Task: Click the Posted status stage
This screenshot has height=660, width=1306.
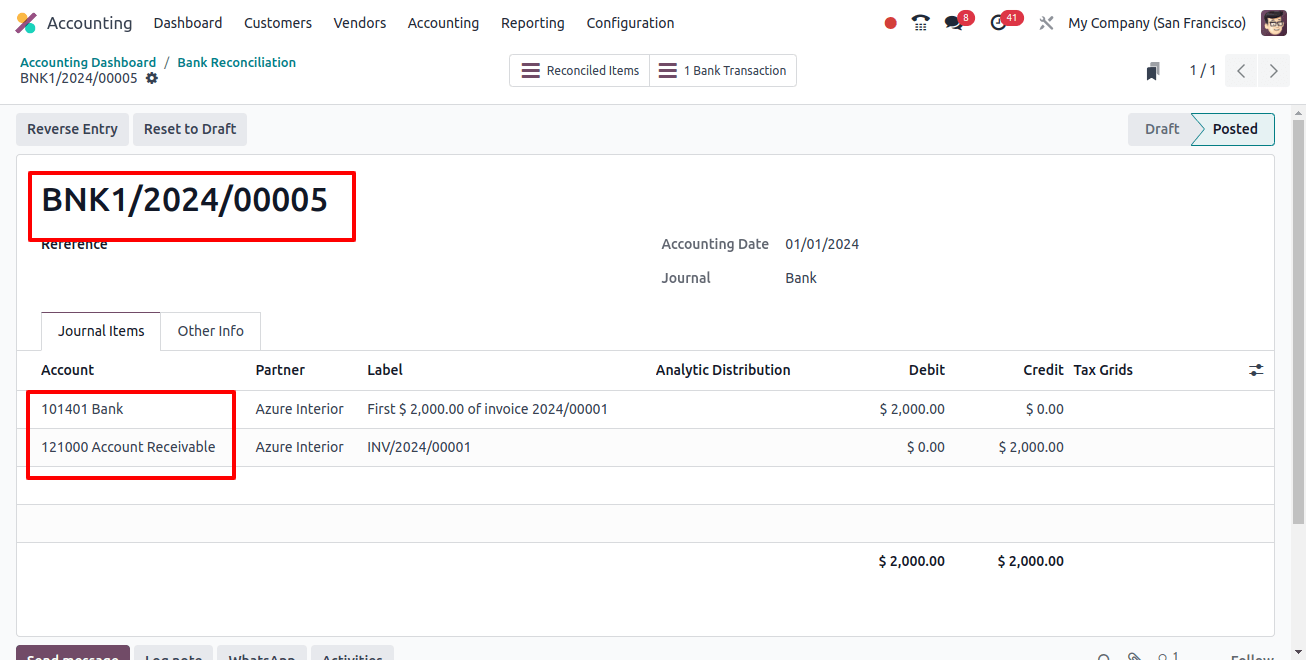Action: [x=1234, y=129]
